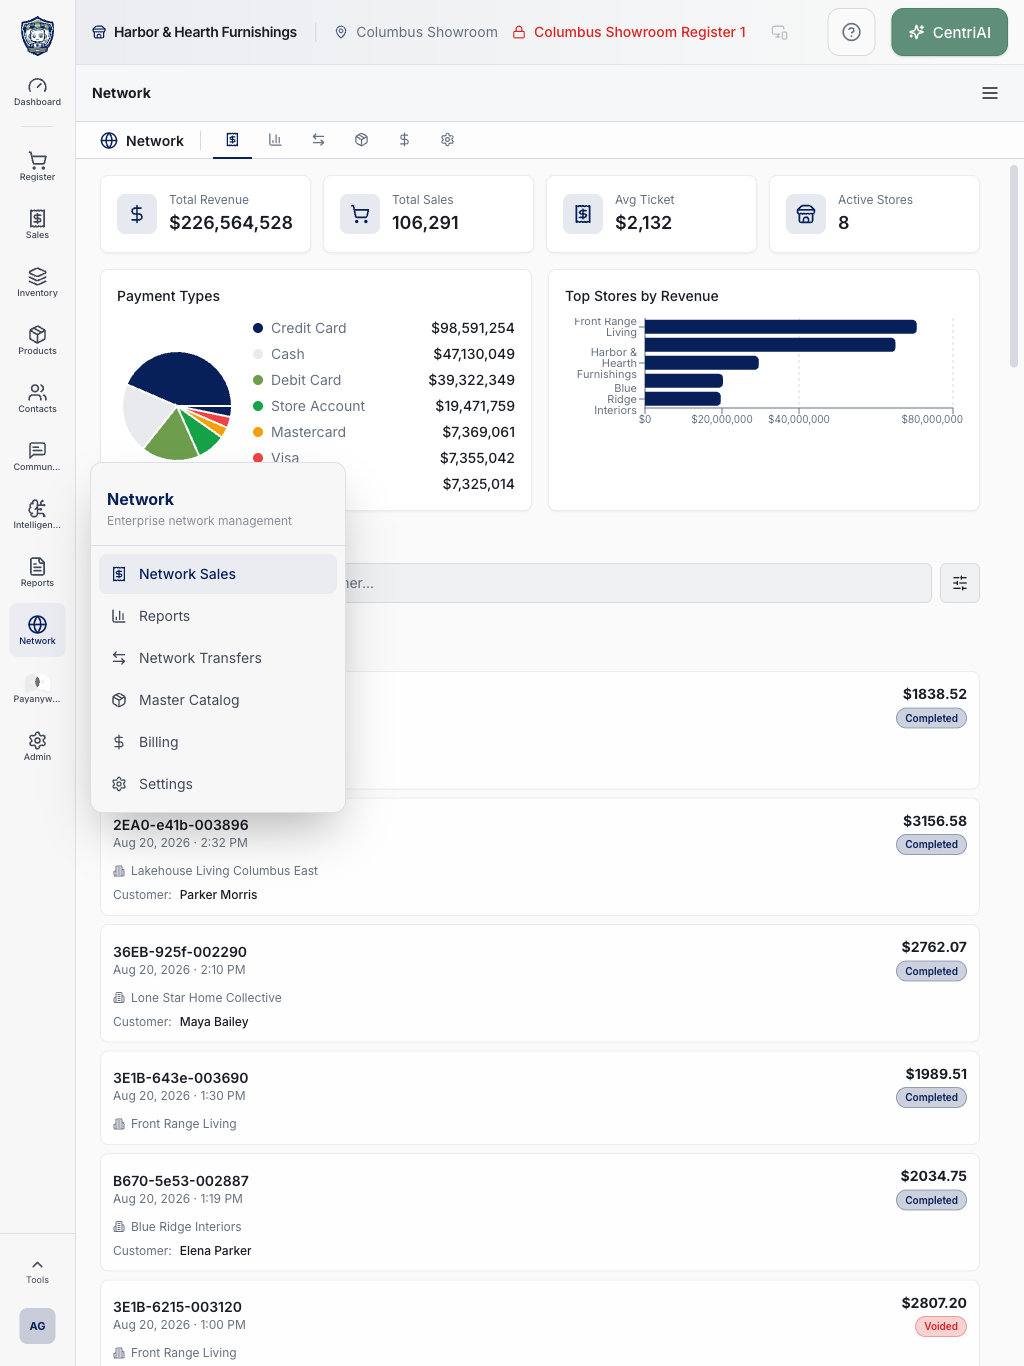Go to Sales in the sidebar
The image size is (1024, 1366).
37,224
